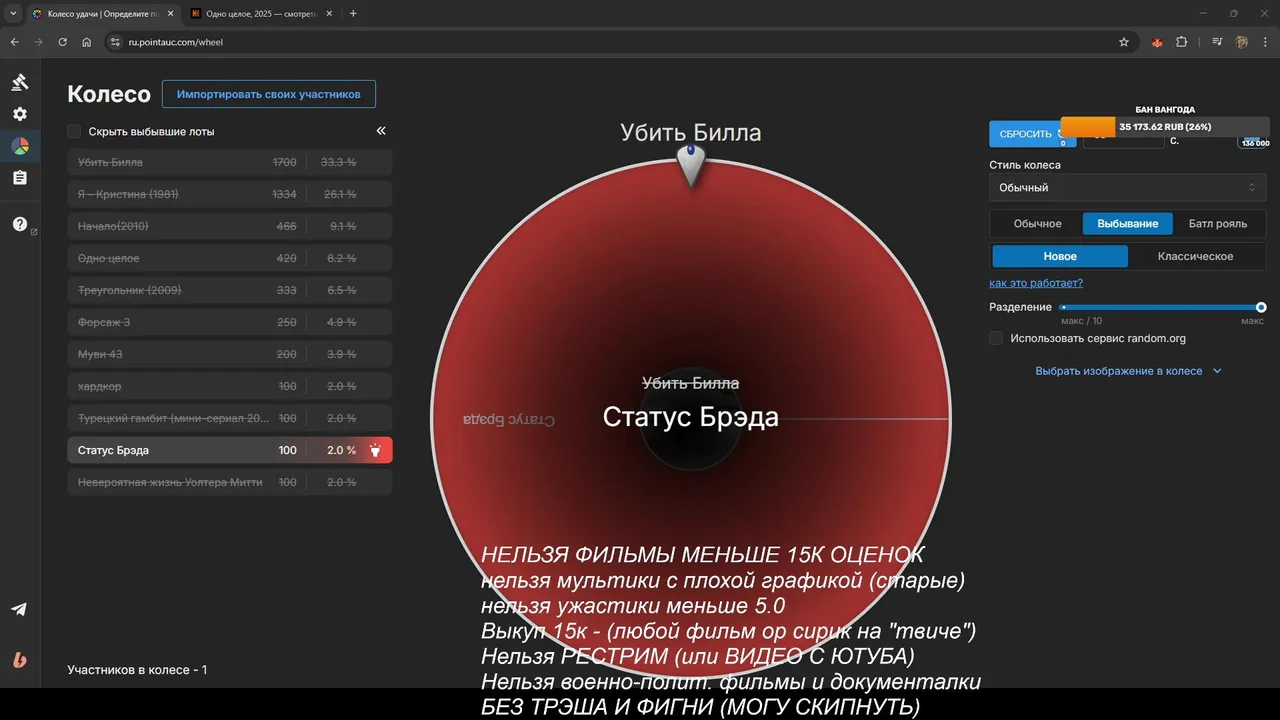Open the orange Boosty icon in sidebar
This screenshot has height=720, width=1280.
pos(20,659)
